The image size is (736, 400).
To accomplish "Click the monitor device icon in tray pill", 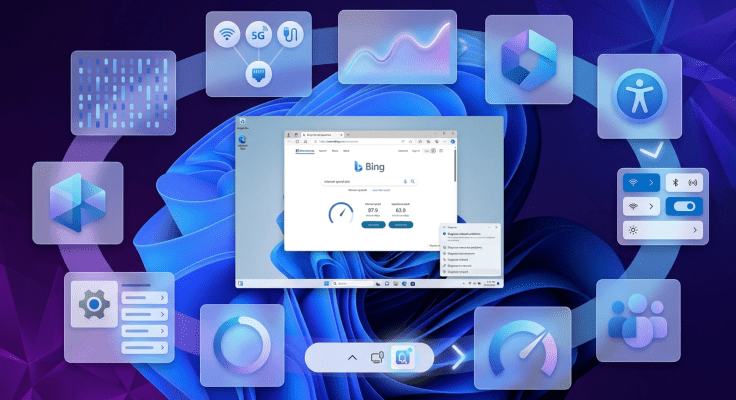I will pyautogui.click(x=377, y=358).
